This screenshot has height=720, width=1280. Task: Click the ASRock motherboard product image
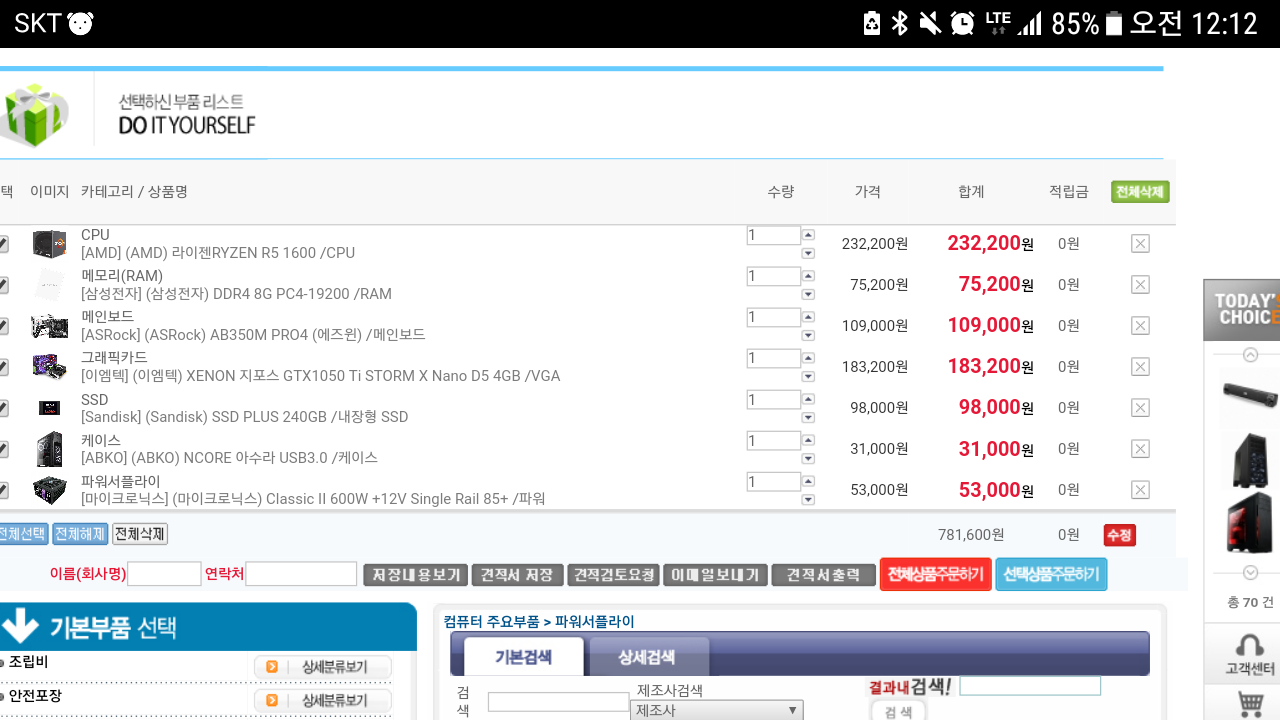click(49, 326)
